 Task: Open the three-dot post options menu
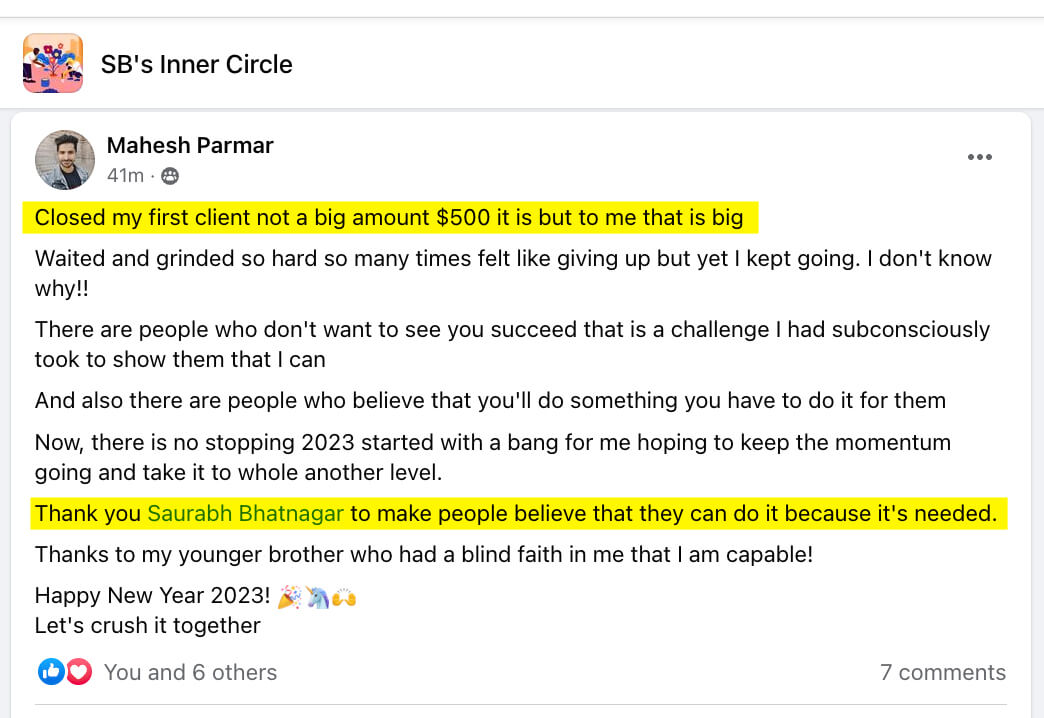[x=979, y=157]
